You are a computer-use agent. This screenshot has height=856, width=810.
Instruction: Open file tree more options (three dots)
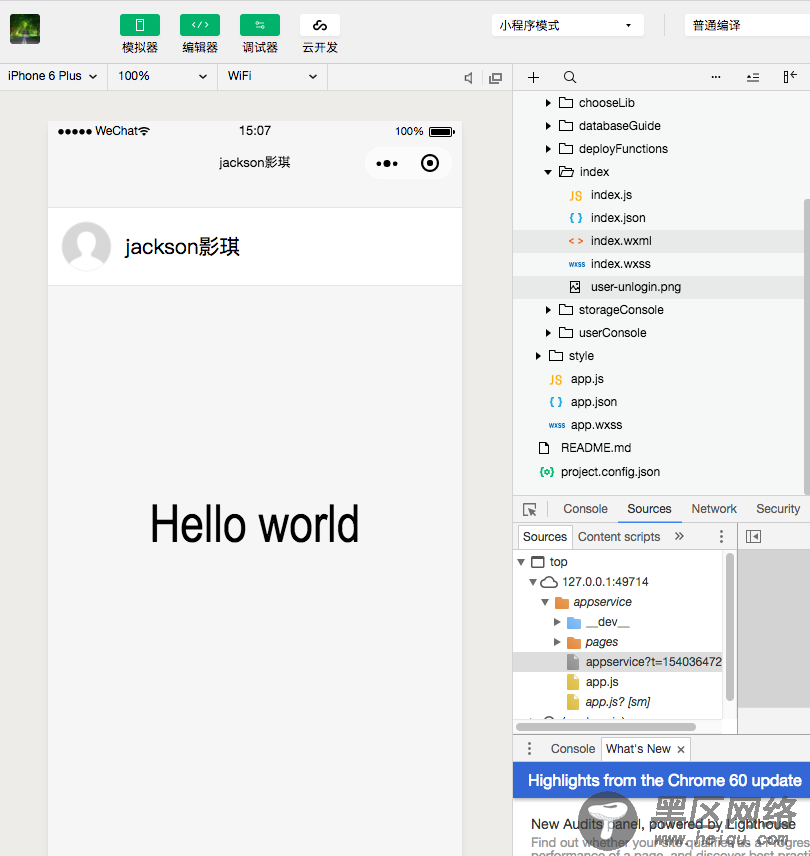coord(716,78)
